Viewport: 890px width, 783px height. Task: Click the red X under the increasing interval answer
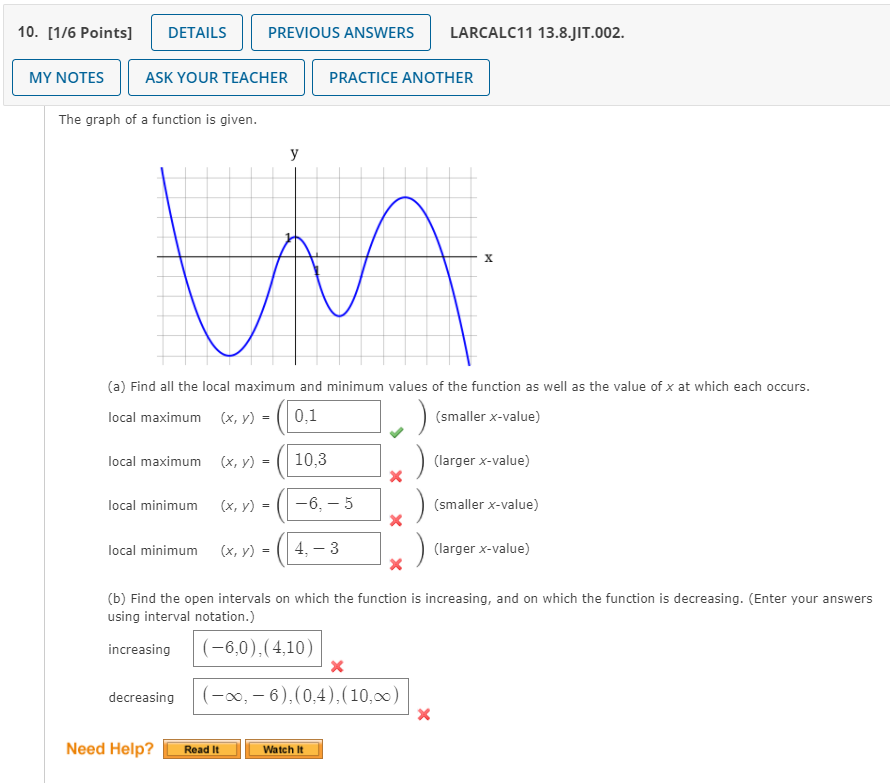point(336,665)
